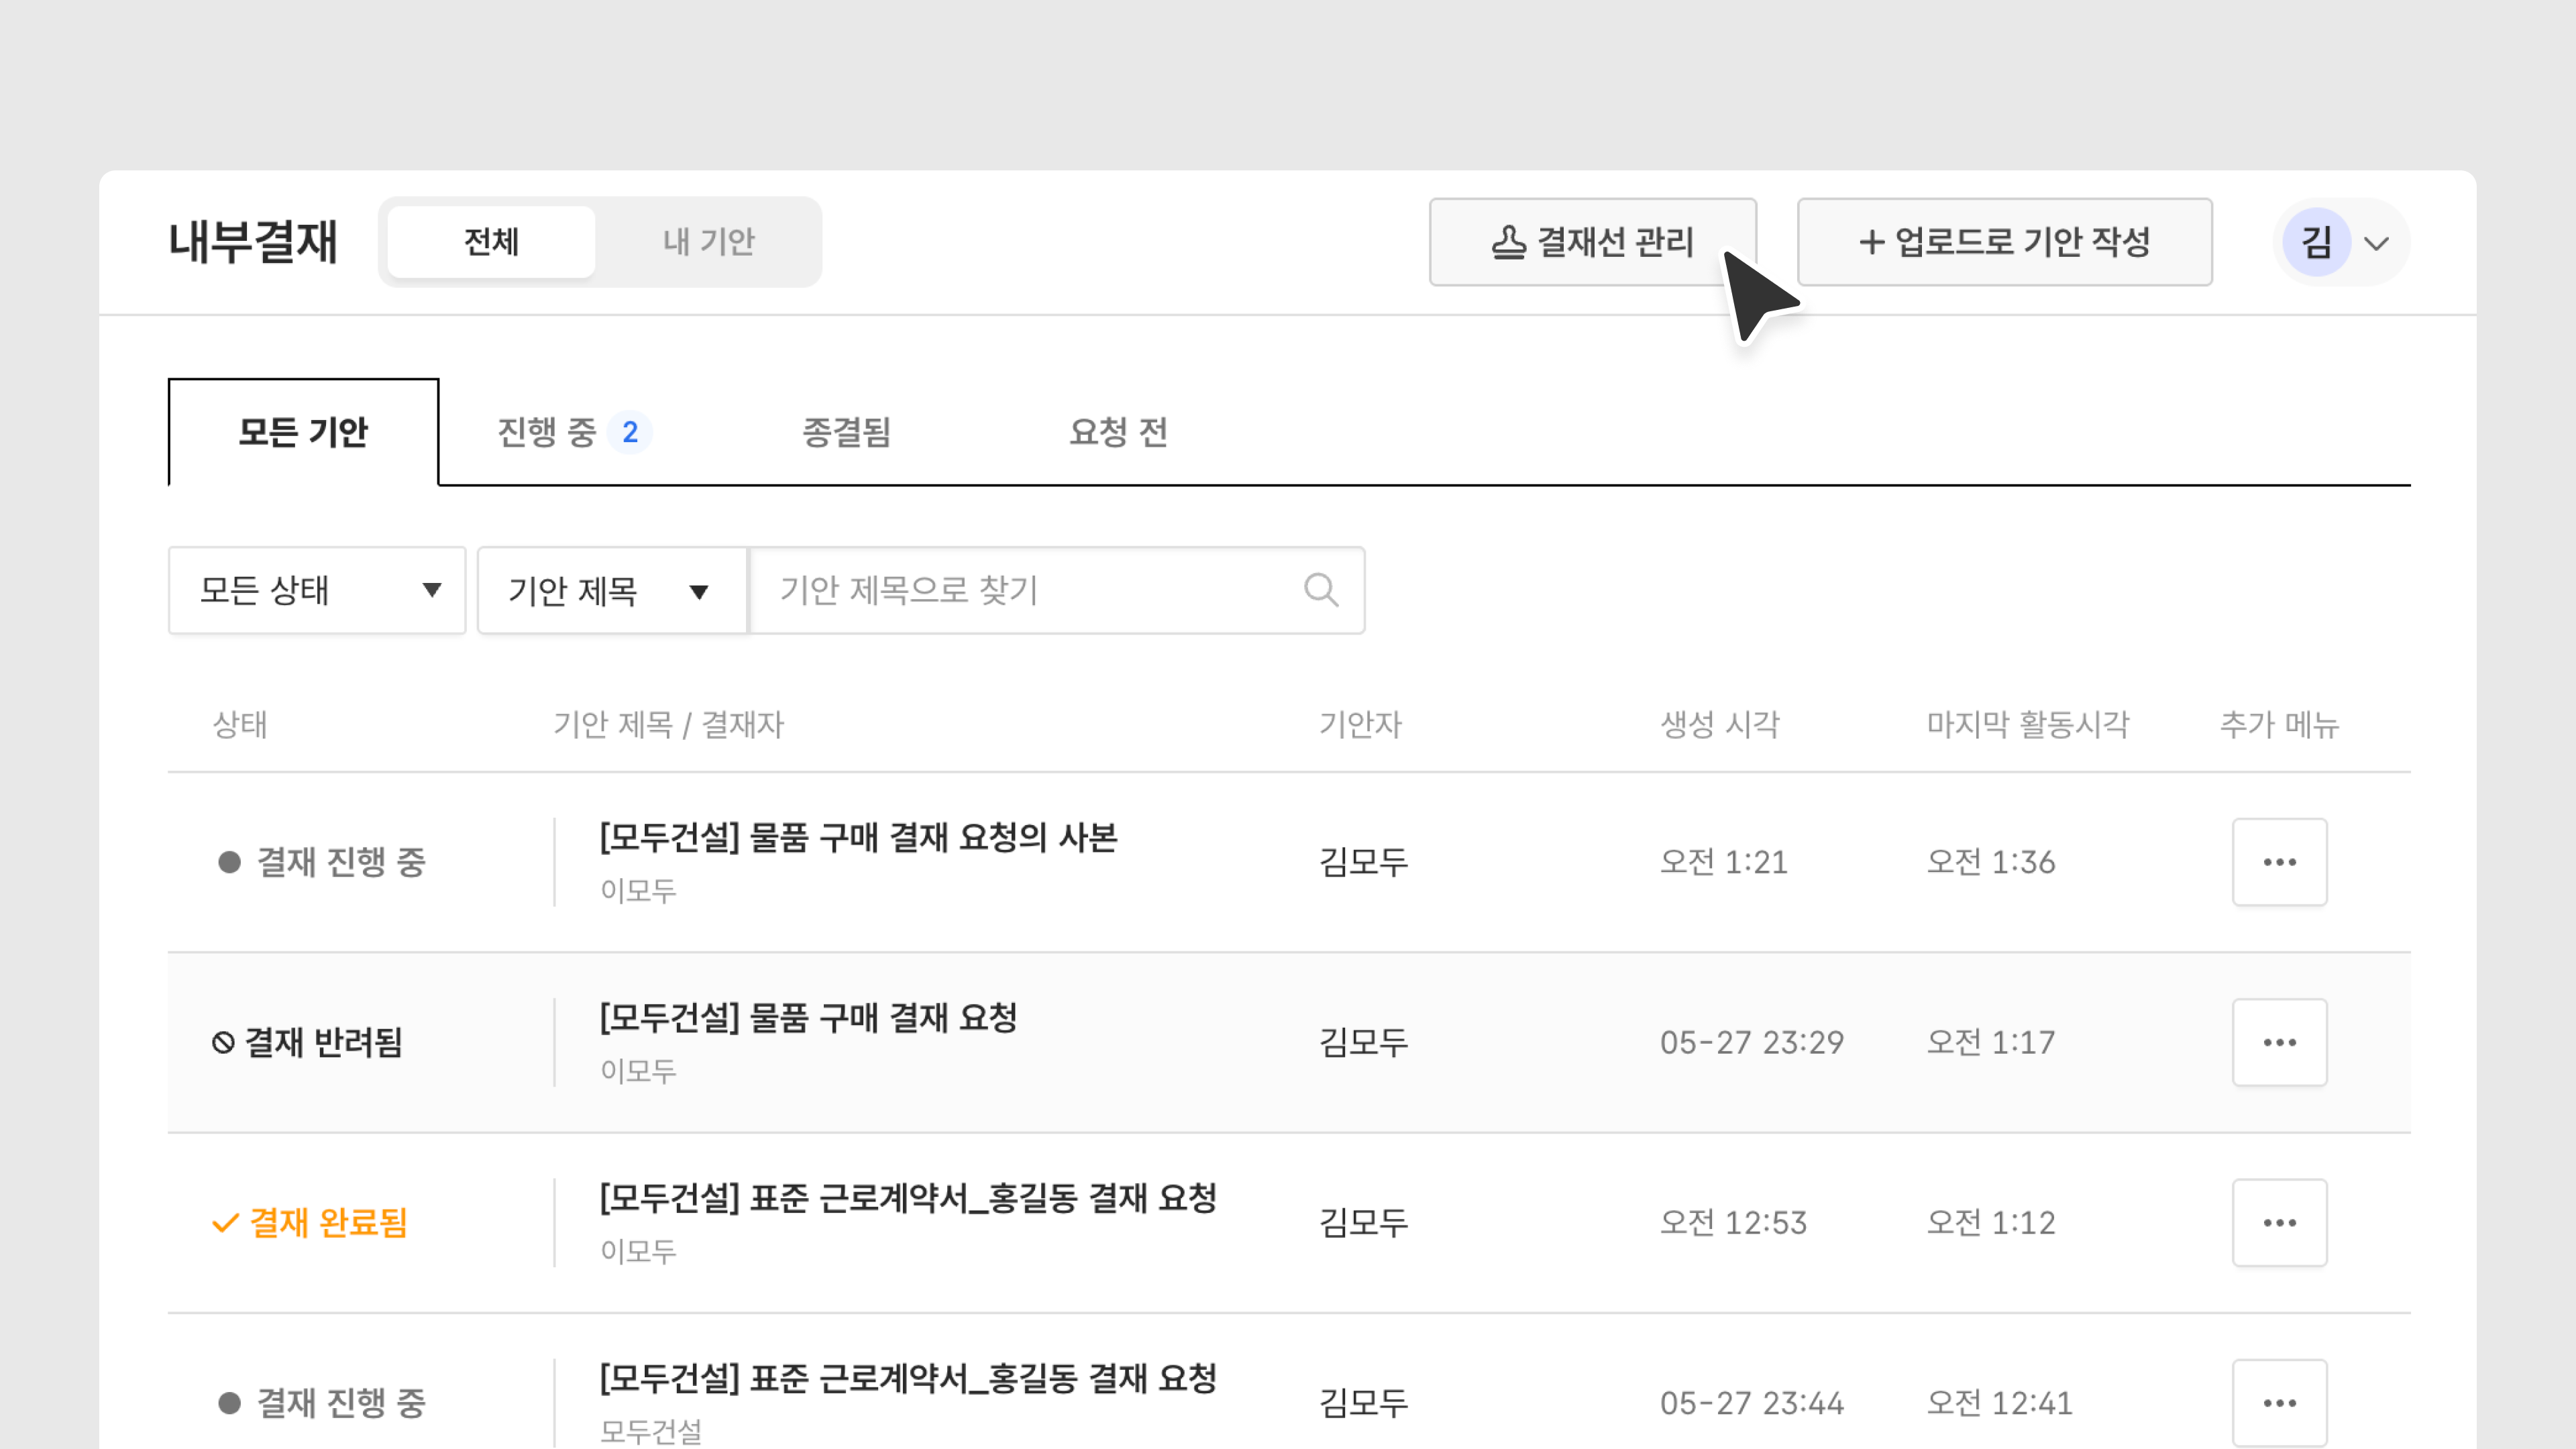Open more menu for 물품 구매 결재 요청의 사본
The width and height of the screenshot is (2576, 1449).
click(x=2278, y=862)
